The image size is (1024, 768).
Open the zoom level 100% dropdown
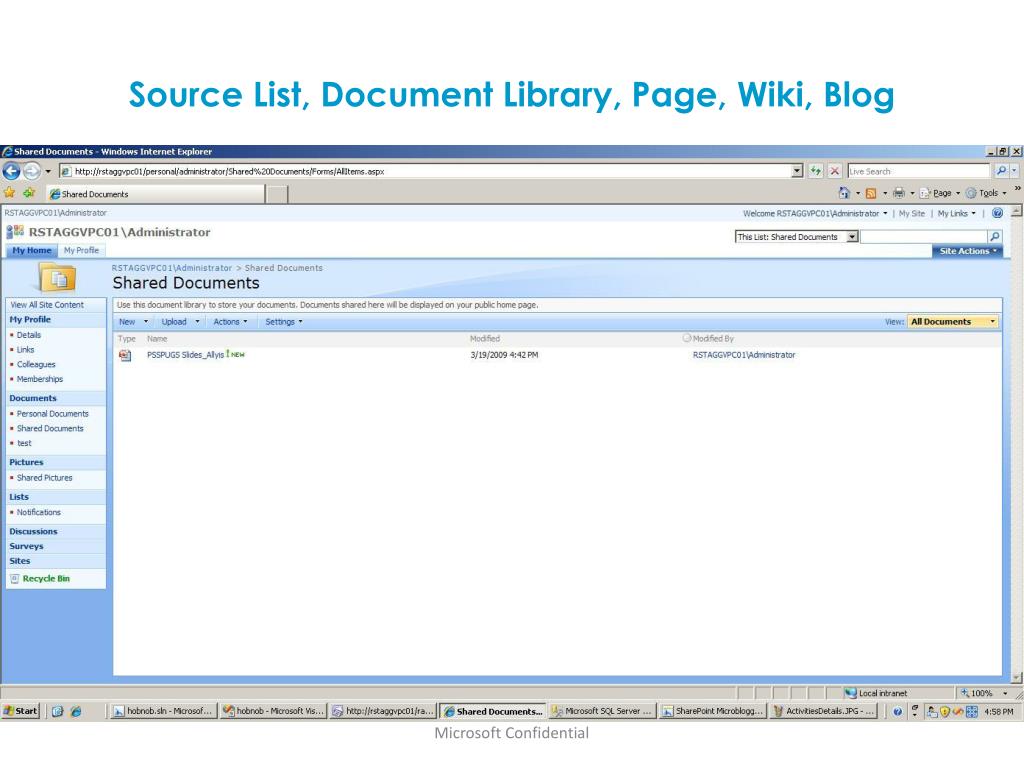tap(1005, 693)
